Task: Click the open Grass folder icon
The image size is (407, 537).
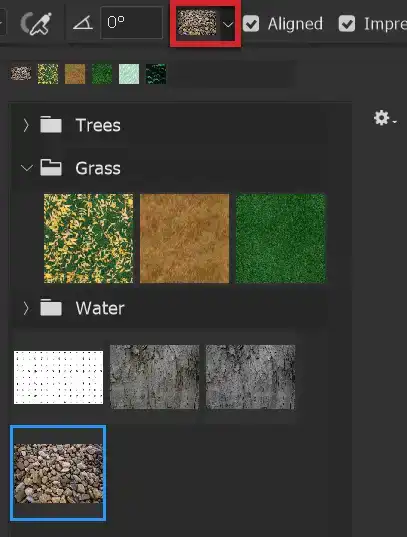Action: coord(51,167)
